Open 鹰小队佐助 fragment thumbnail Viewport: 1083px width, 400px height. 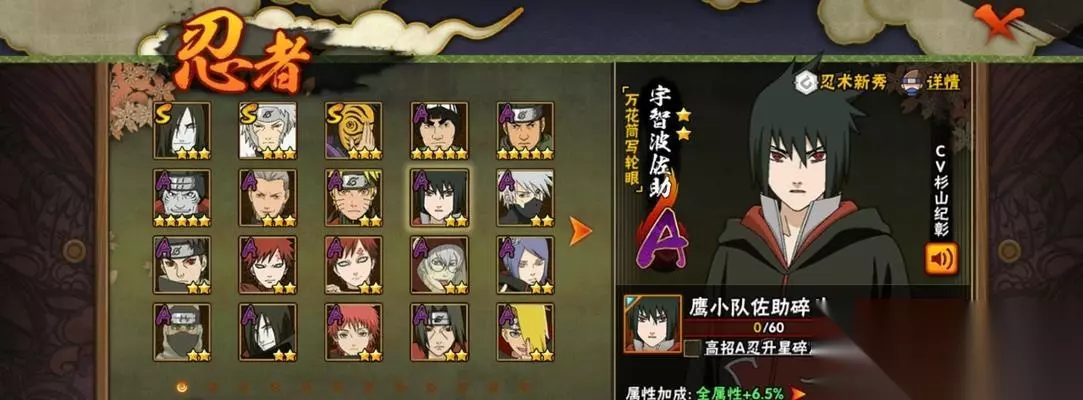tap(653, 324)
